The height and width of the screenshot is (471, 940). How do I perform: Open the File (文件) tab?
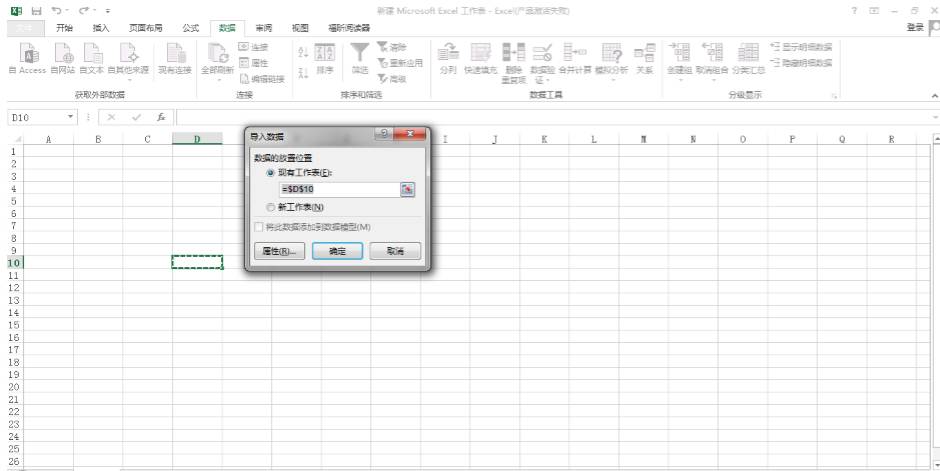tap(25, 28)
